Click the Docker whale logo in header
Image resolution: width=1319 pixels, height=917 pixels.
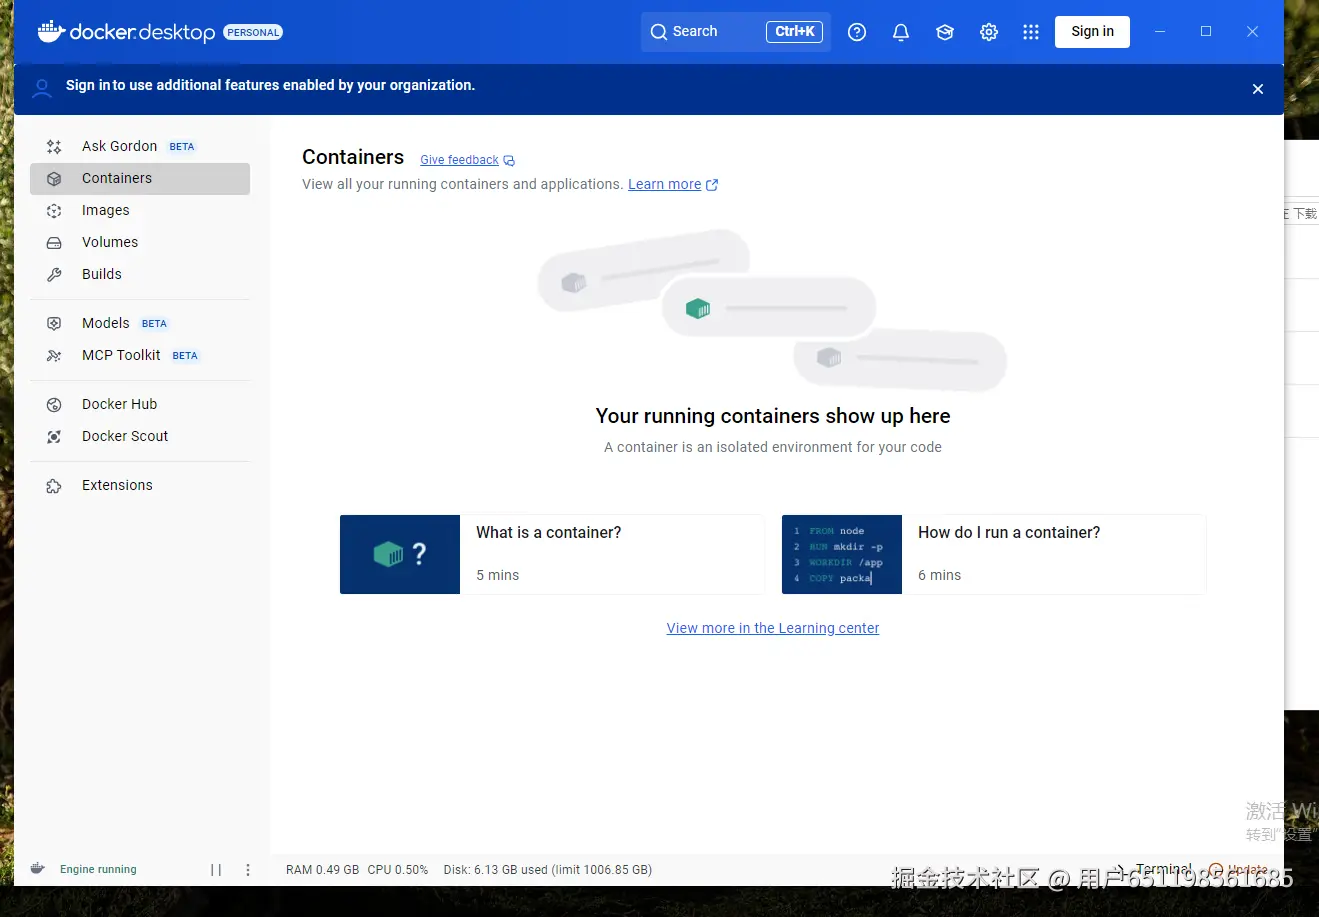click(x=51, y=32)
